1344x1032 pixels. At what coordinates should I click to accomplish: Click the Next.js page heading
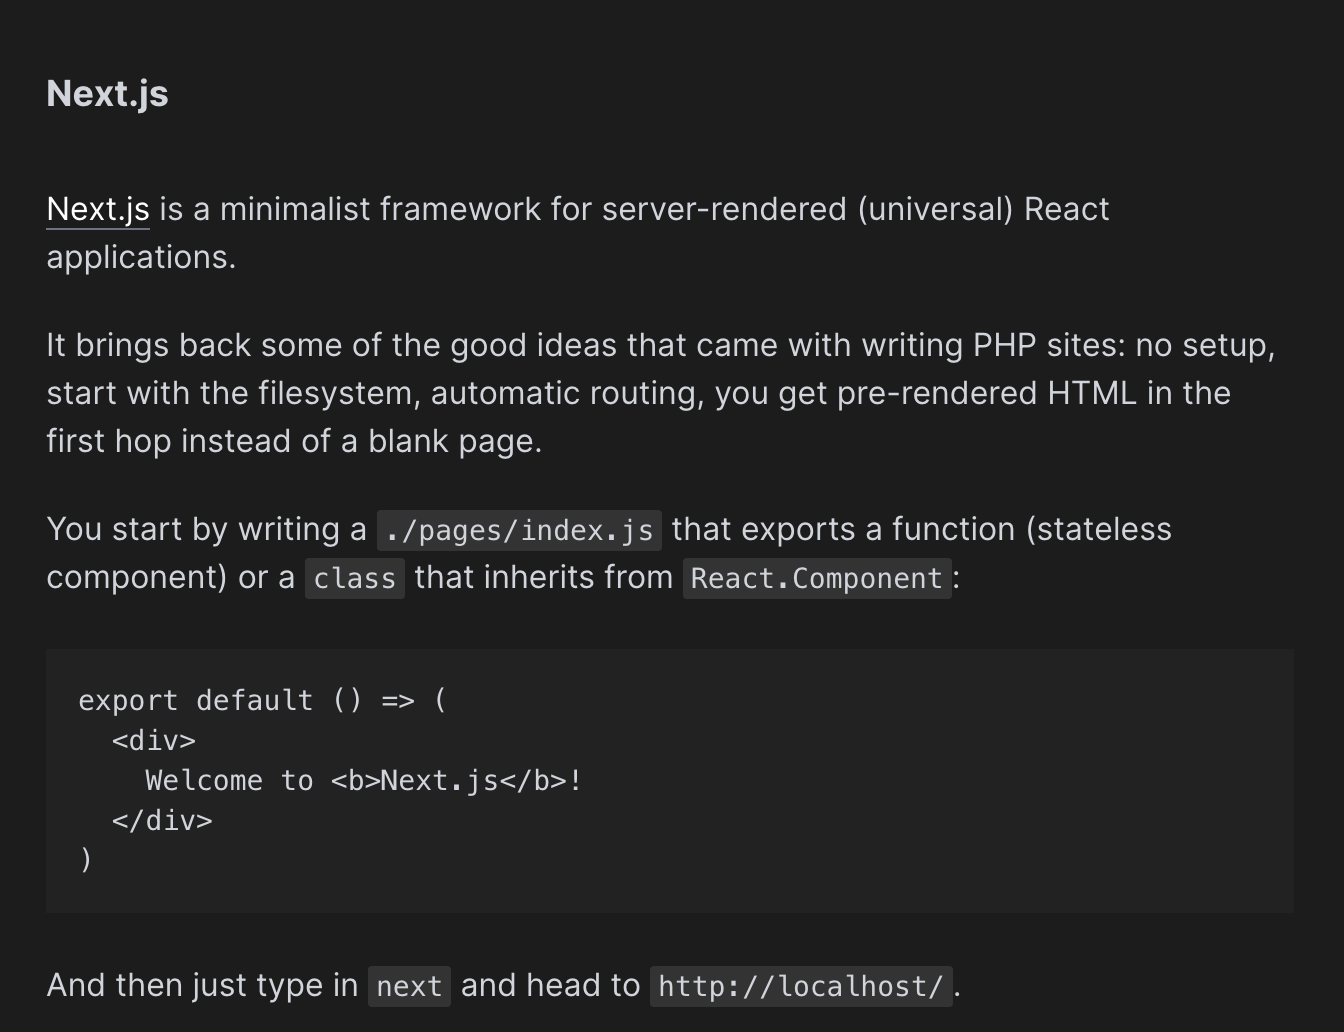pyautogui.click(x=106, y=93)
